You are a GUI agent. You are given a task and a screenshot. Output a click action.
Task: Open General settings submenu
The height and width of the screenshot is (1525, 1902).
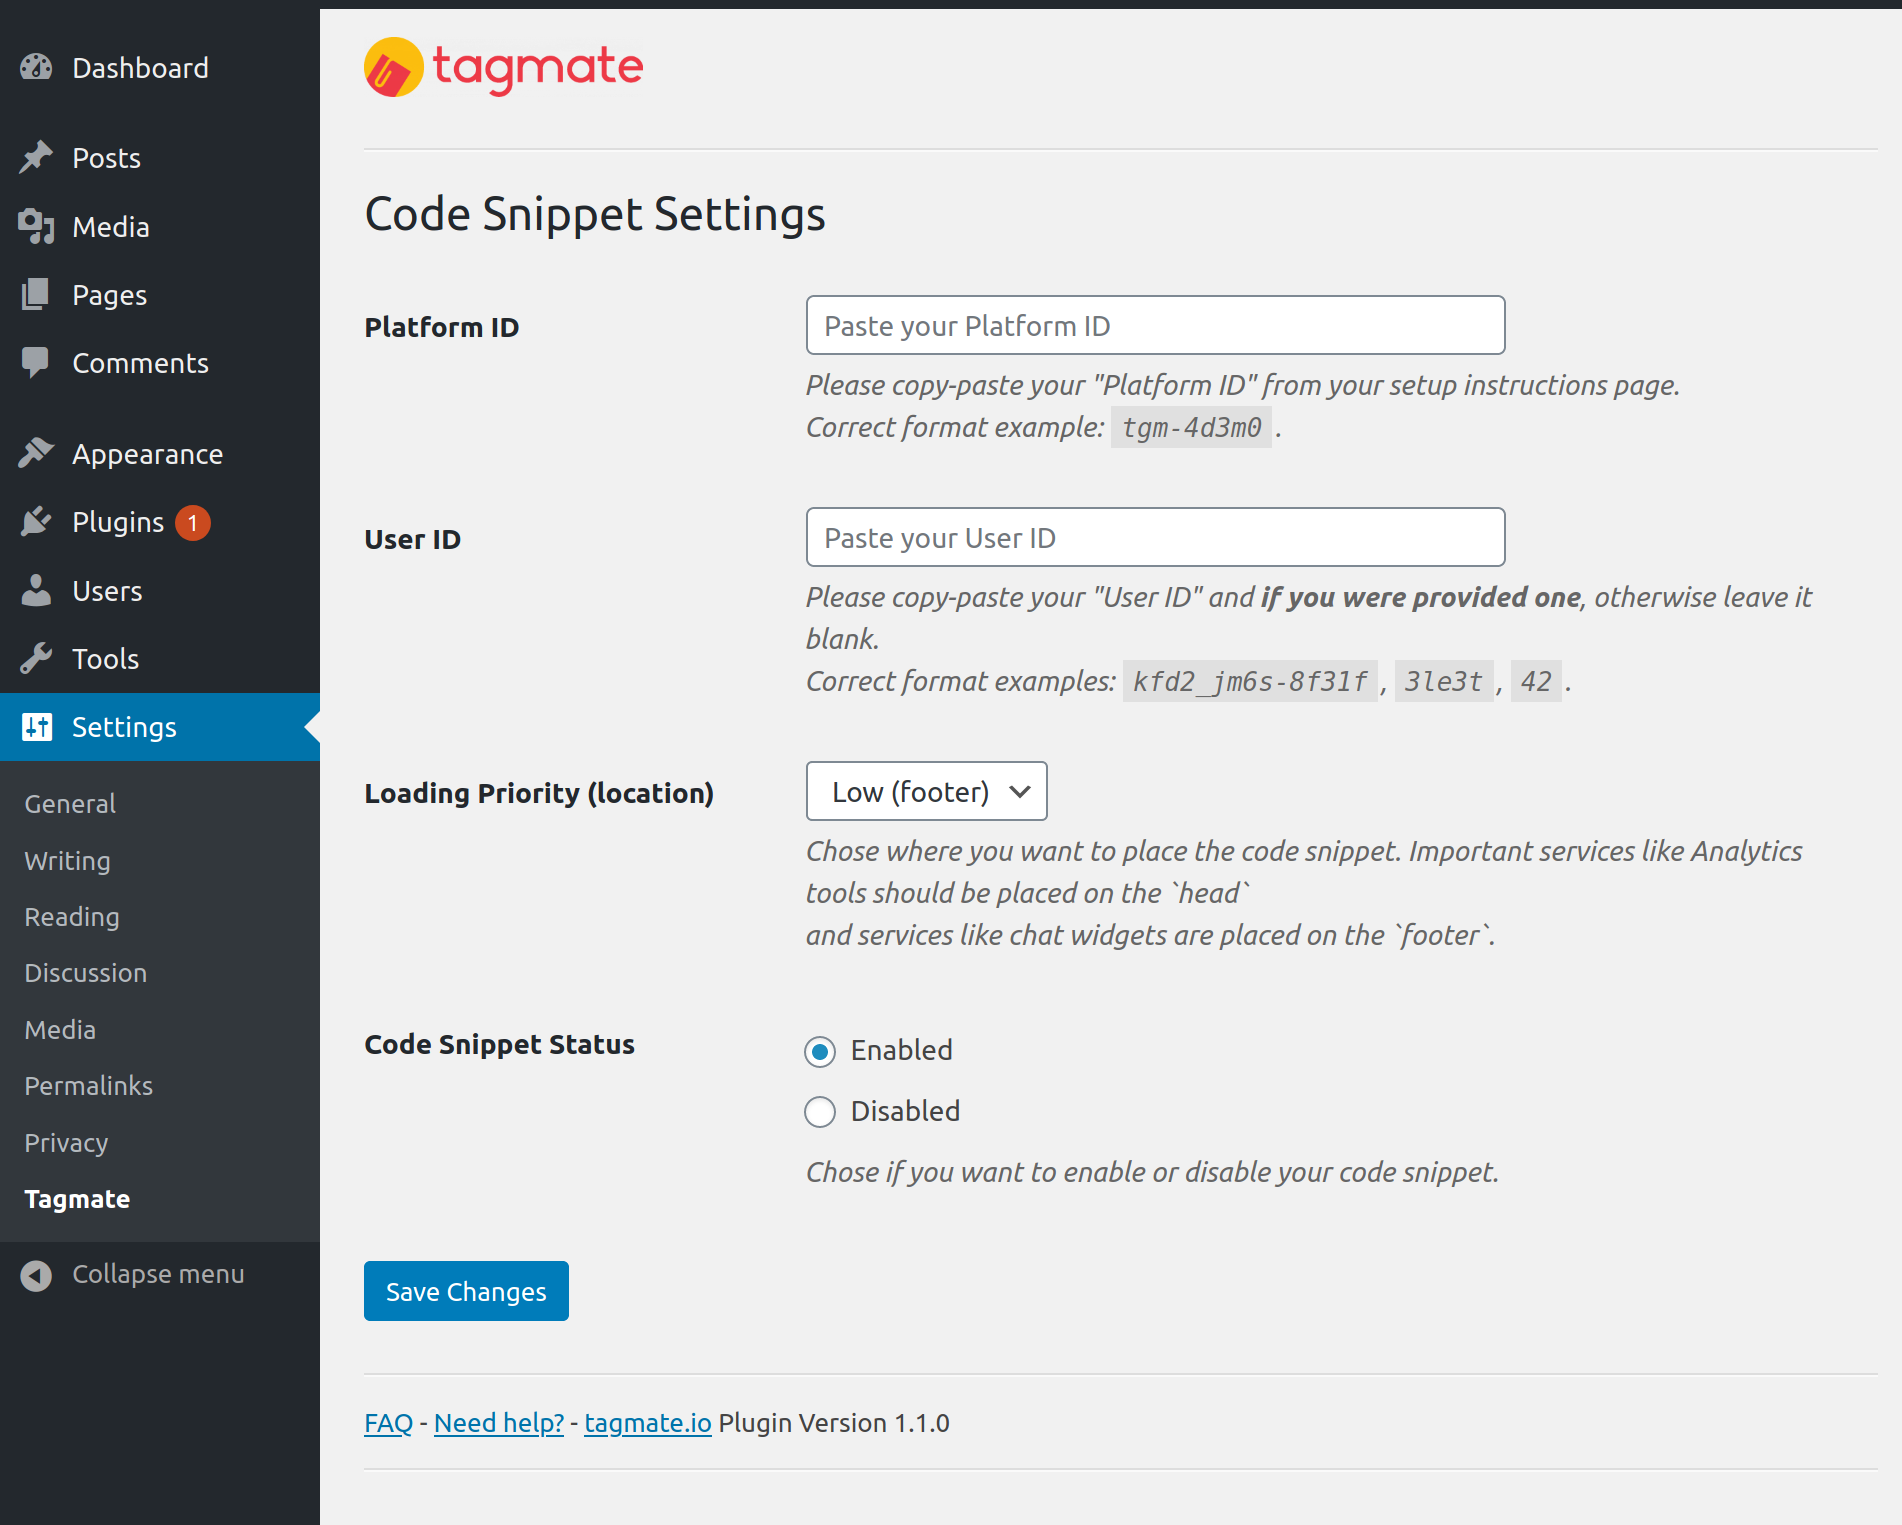(70, 804)
